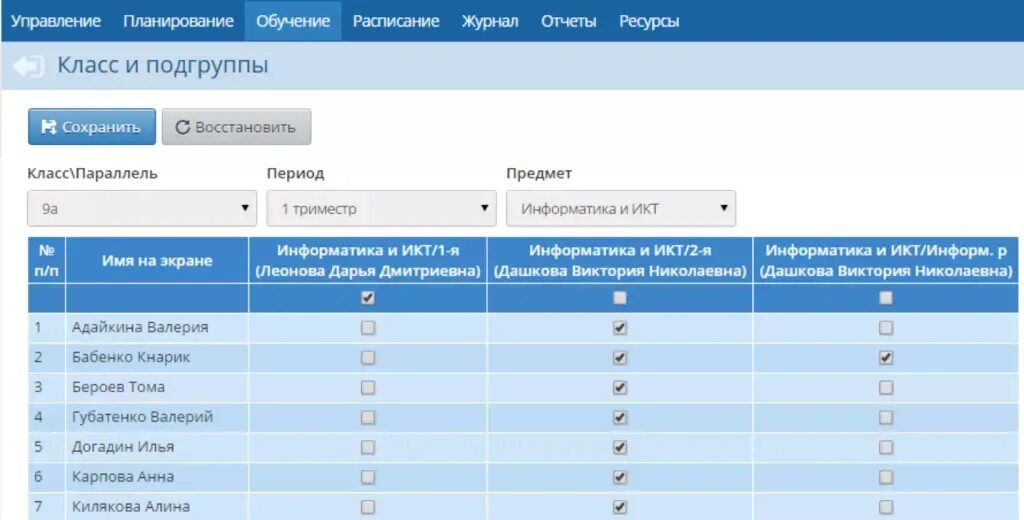1024x520 pixels.
Task: Click student name Бабенко Кнарик
Action: 131,357
